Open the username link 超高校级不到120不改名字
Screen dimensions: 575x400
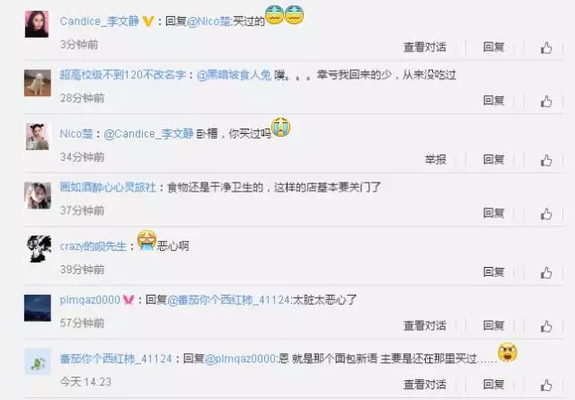tap(122, 75)
